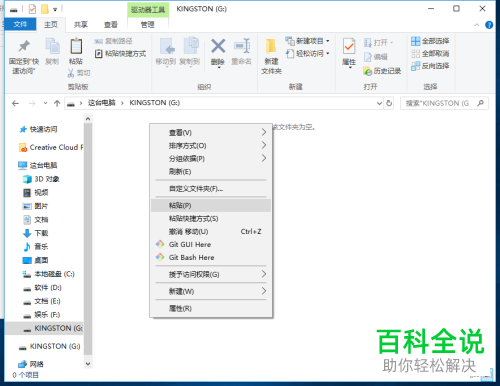Open 授予访问权限(G) submenu
Viewport: 500px width, 386px height.
click(x=211, y=275)
